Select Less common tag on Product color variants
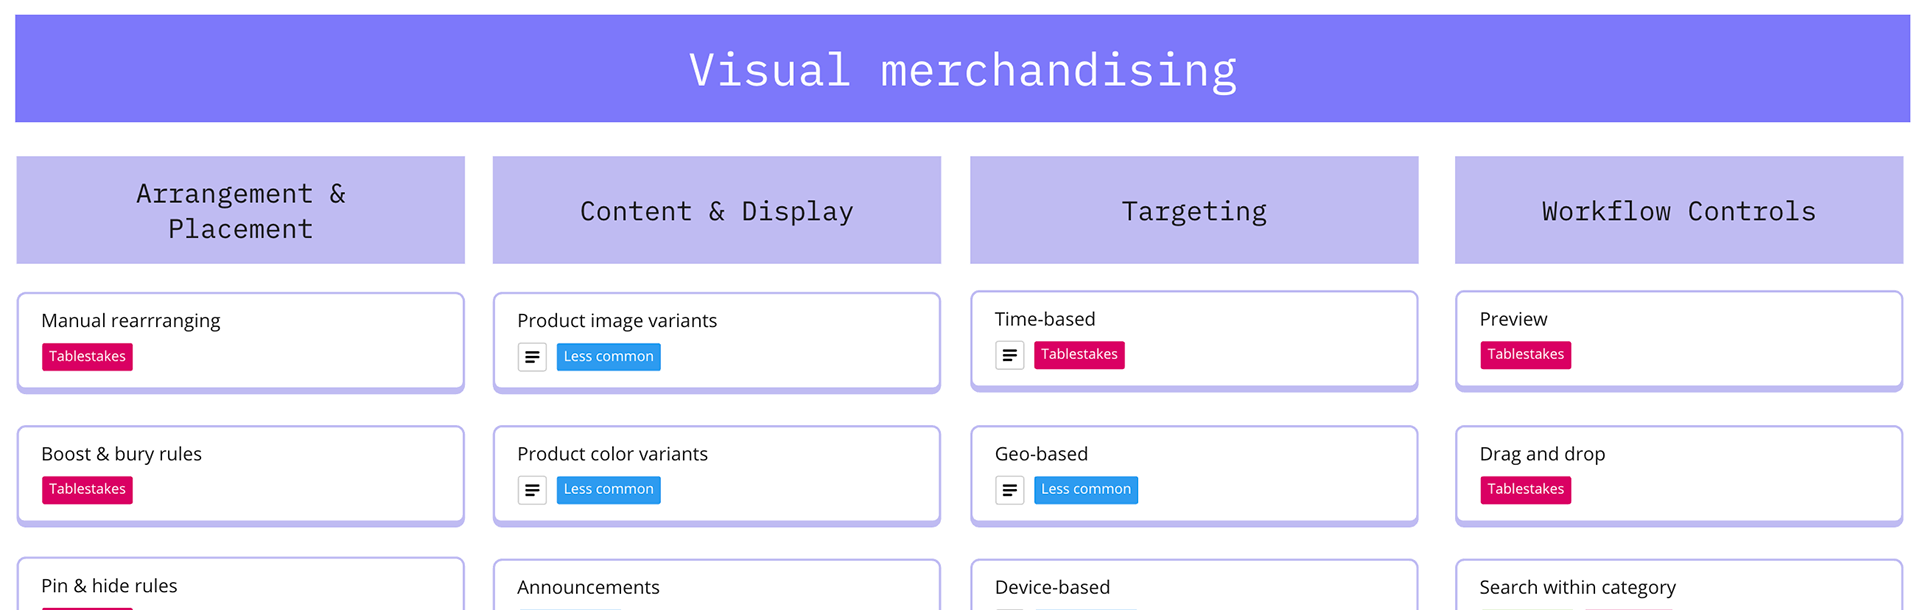 click(x=608, y=490)
